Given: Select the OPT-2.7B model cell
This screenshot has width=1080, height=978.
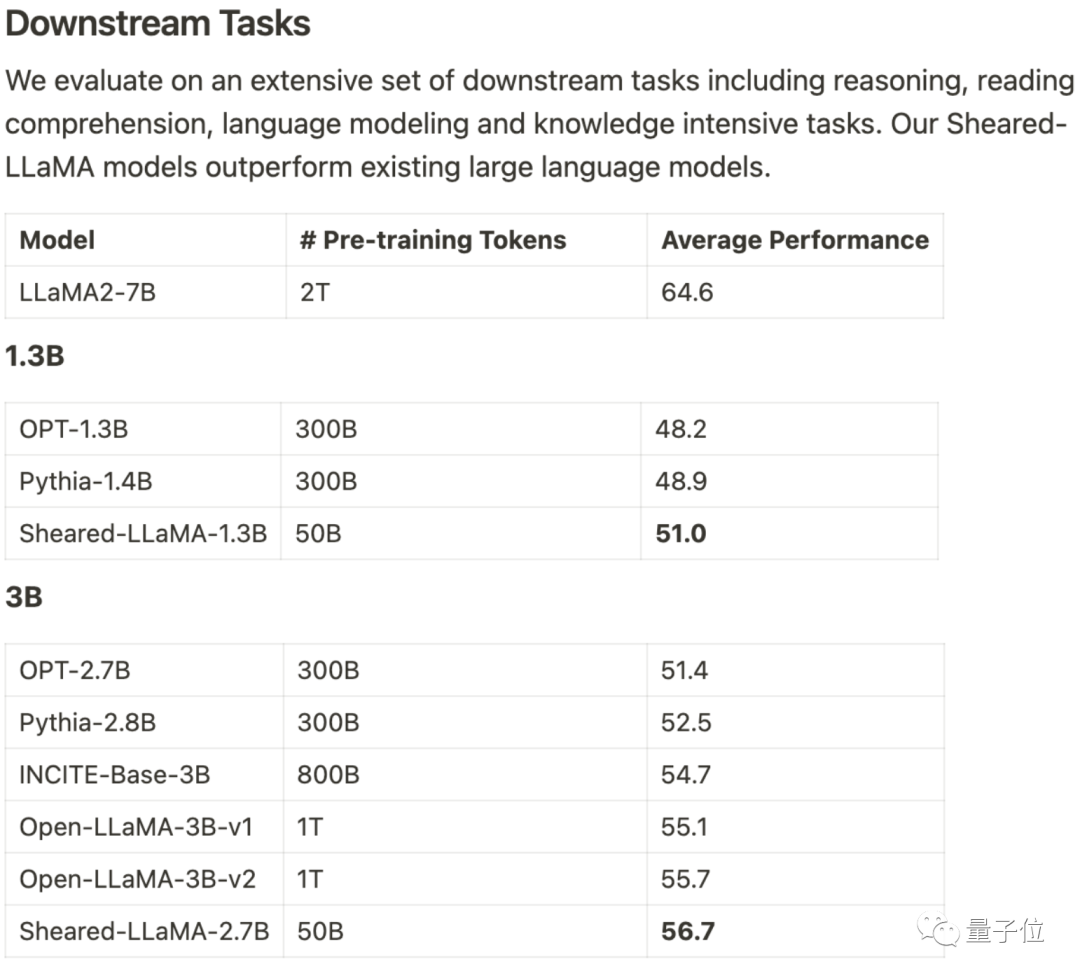Looking at the screenshot, I should [75, 670].
